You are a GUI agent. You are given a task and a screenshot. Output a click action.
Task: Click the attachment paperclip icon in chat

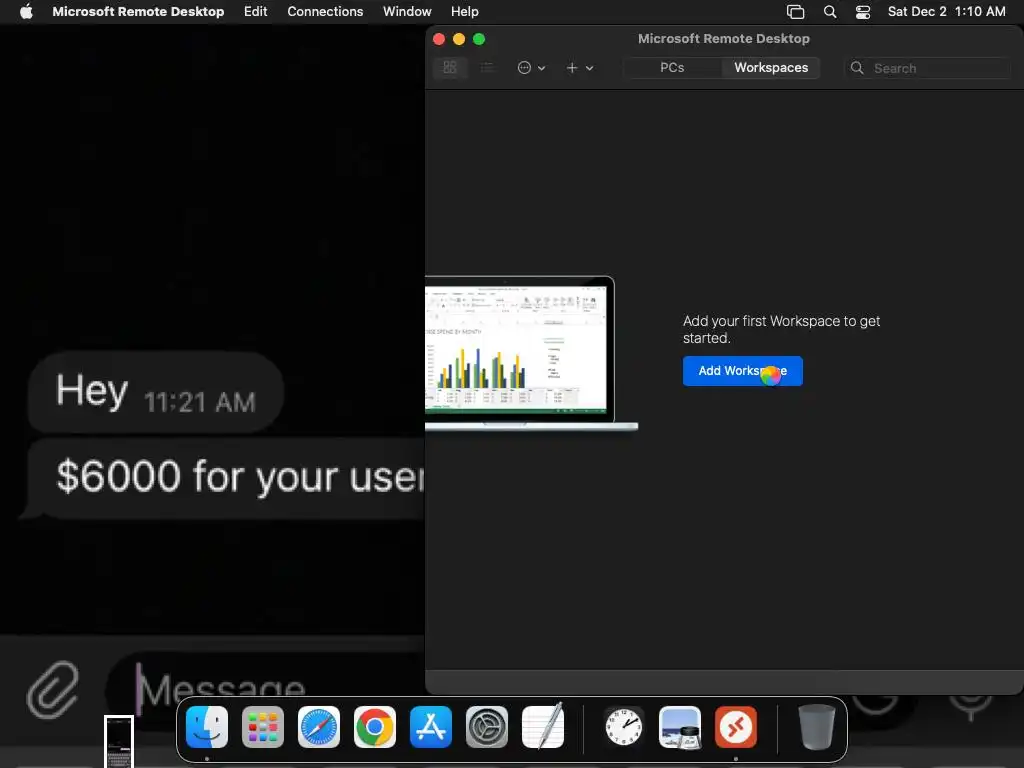(x=52, y=689)
